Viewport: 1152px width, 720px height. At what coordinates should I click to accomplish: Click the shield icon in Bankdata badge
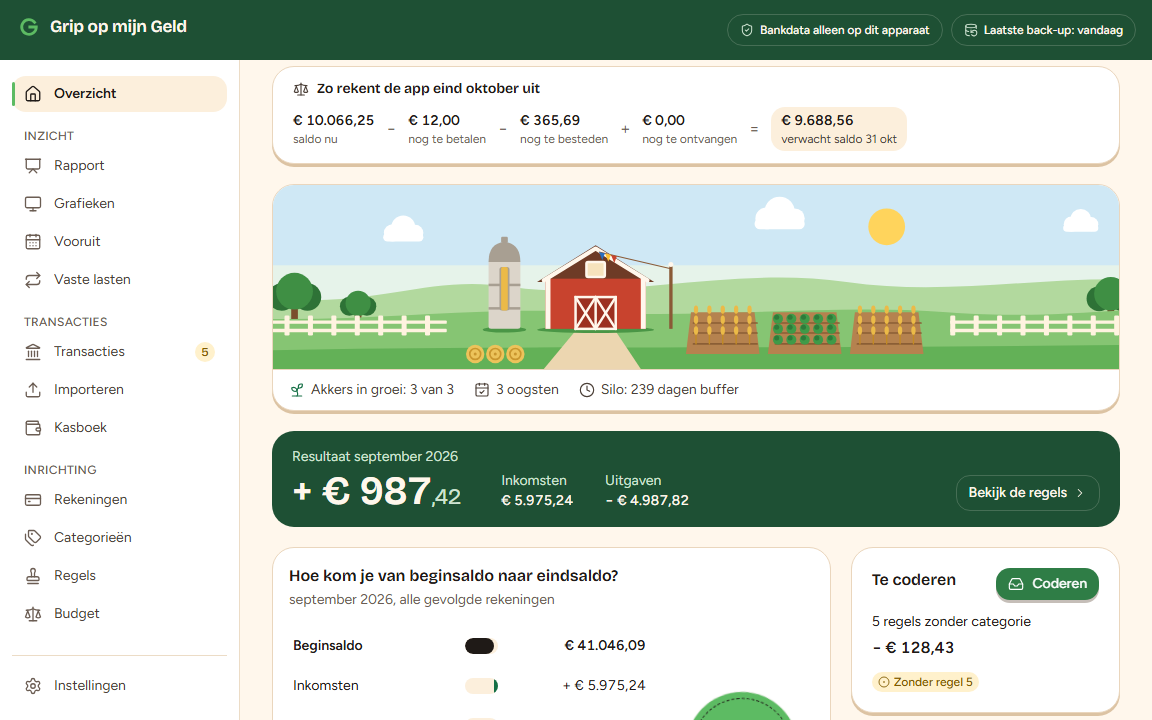pyautogui.click(x=746, y=30)
